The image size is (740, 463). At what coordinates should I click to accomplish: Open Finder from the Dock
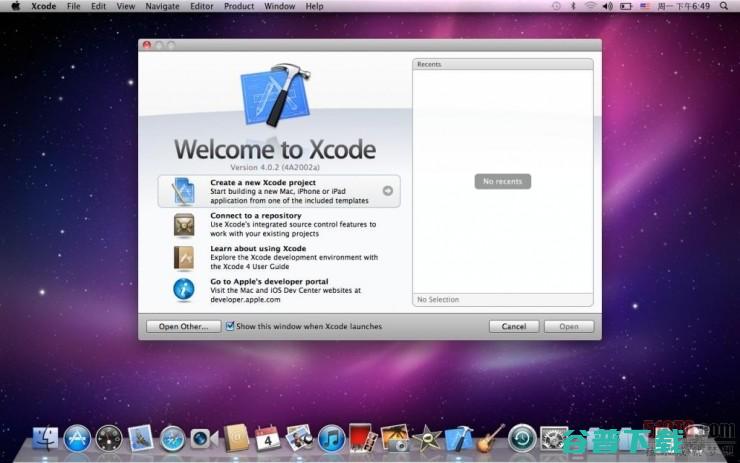(x=45, y=438)
